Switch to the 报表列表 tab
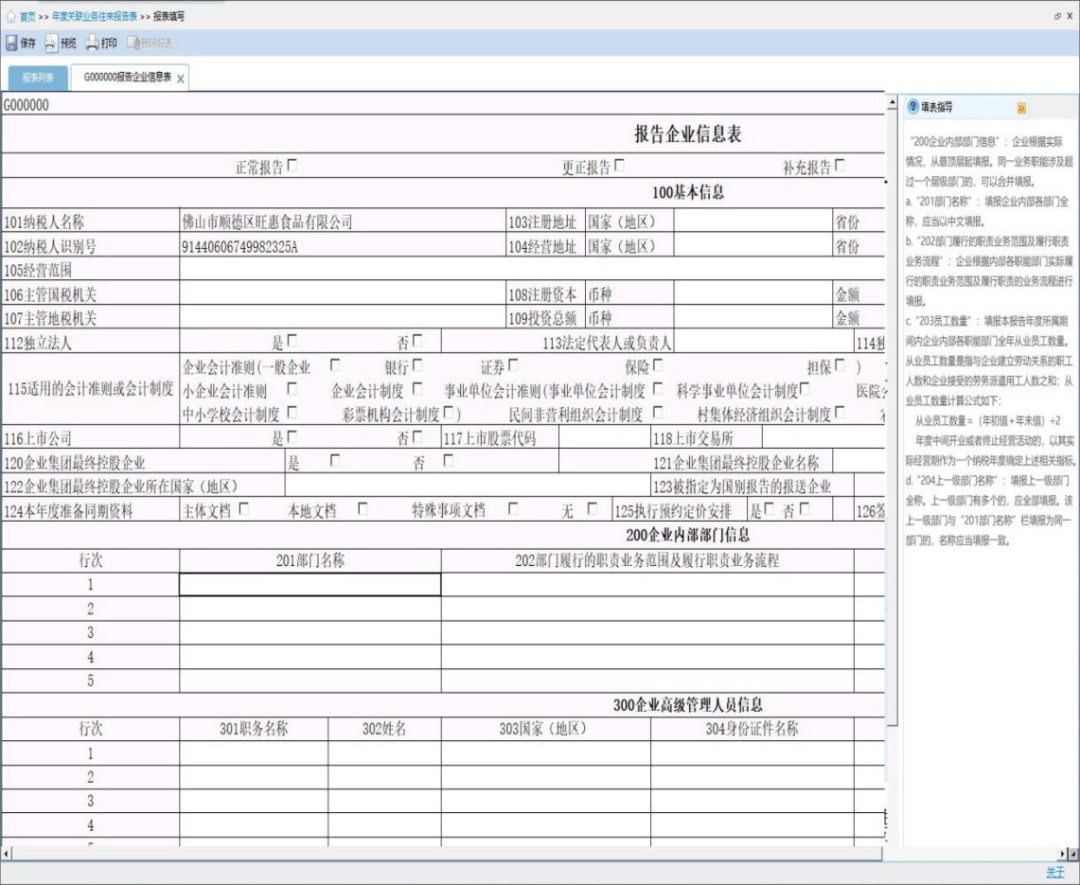1080x885 pixels. pyautogui.click(x=38, y=78)
